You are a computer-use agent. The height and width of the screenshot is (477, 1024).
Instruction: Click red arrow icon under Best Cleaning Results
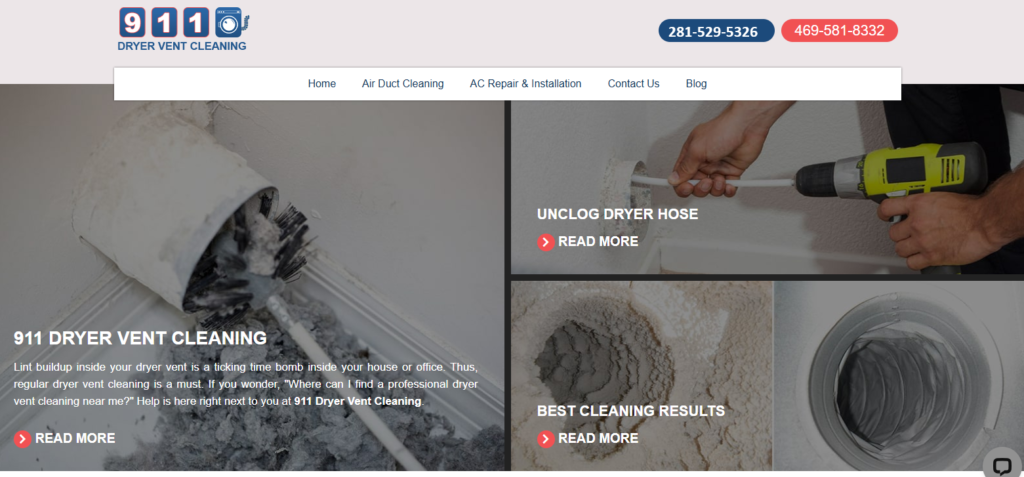(546, 439)
